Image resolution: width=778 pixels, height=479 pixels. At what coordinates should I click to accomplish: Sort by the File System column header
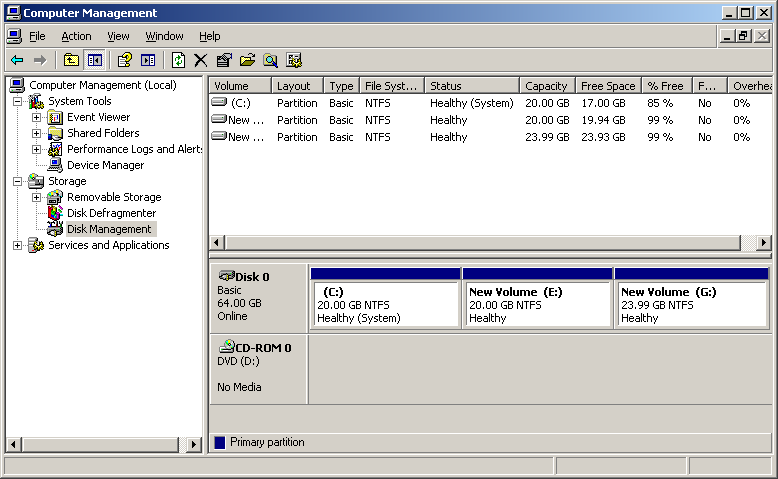tap(392, 86)
